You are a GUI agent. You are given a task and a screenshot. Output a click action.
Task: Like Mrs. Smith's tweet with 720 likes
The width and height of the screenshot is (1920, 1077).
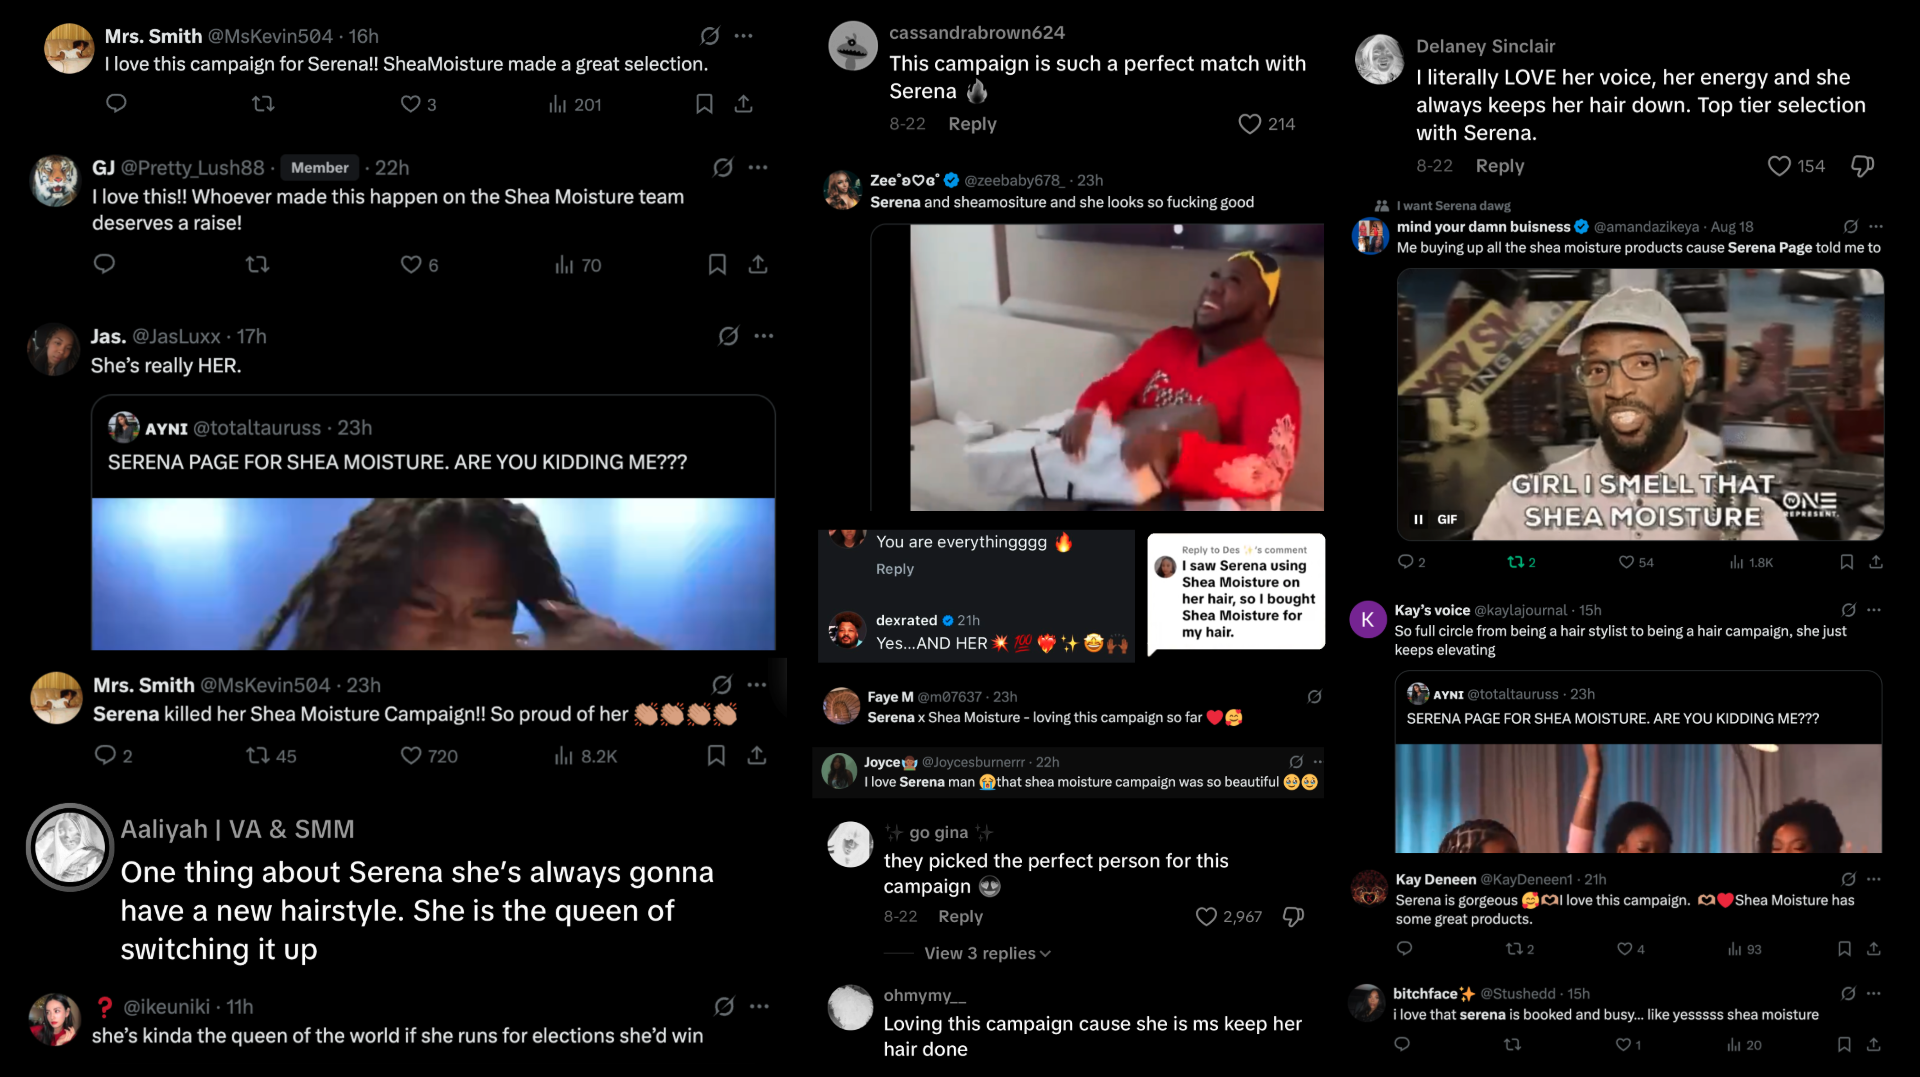[411, 756]
